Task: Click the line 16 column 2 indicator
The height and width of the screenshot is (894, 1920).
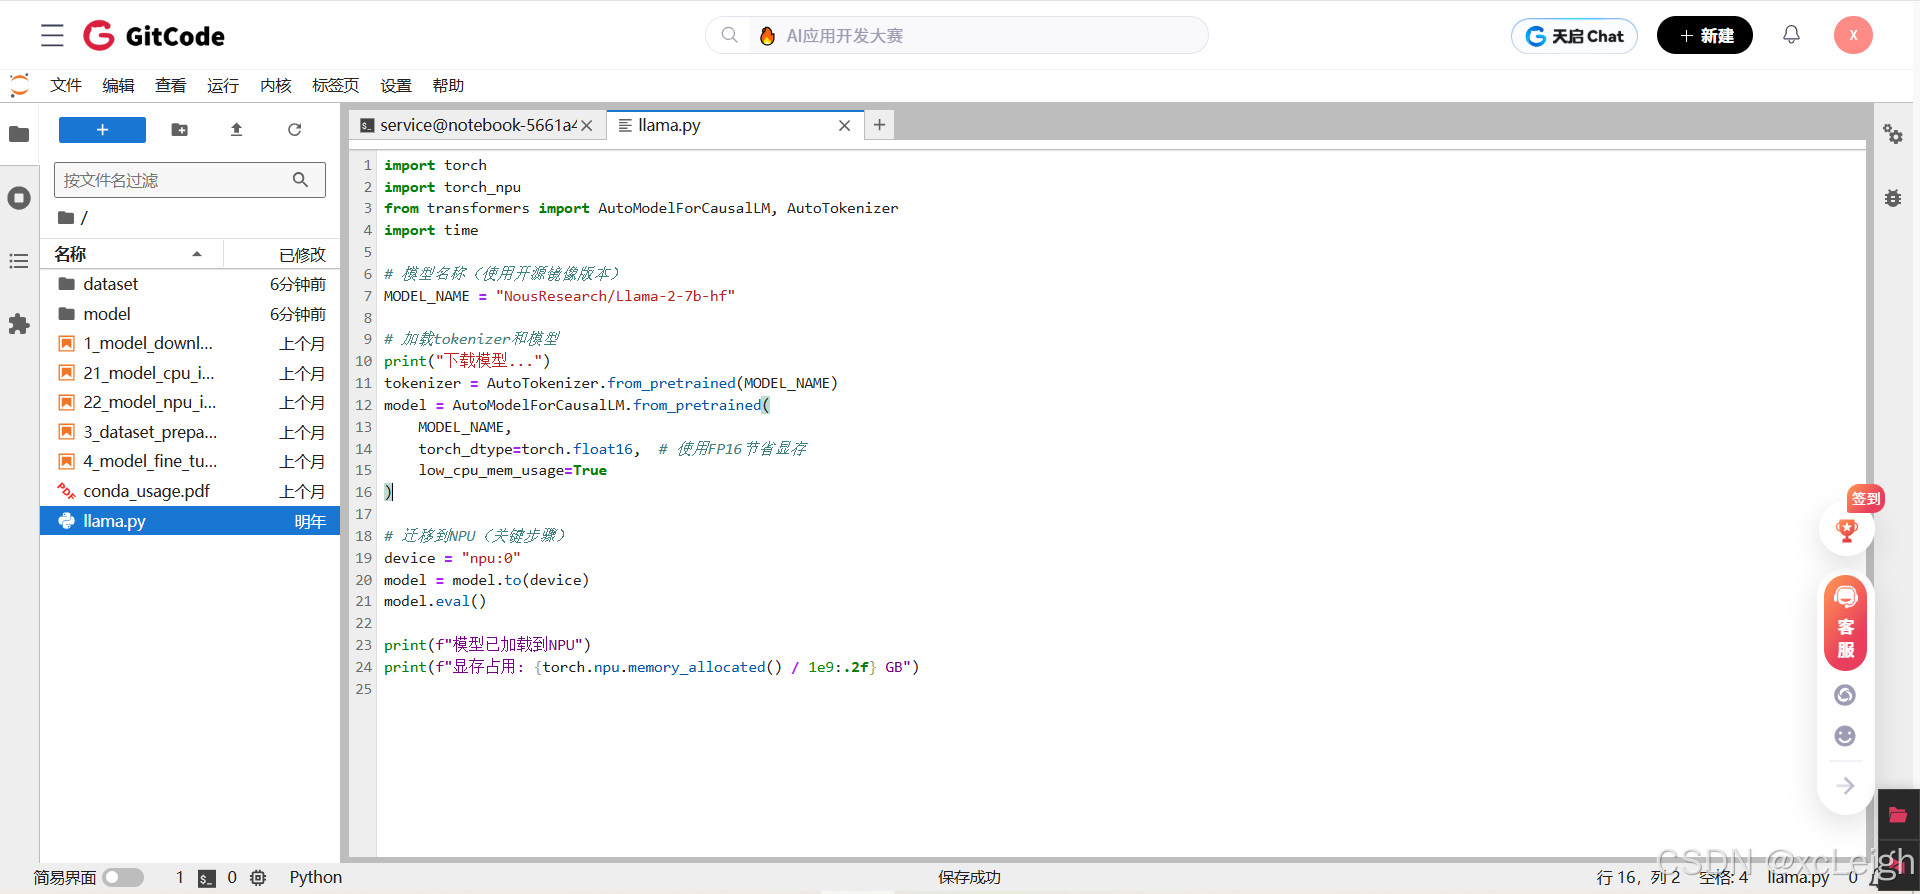Action: tap(1638, 878)
